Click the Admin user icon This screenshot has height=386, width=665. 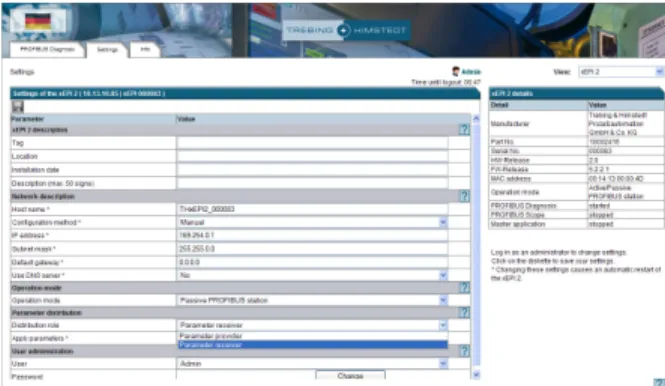click(x=455, y=71)
